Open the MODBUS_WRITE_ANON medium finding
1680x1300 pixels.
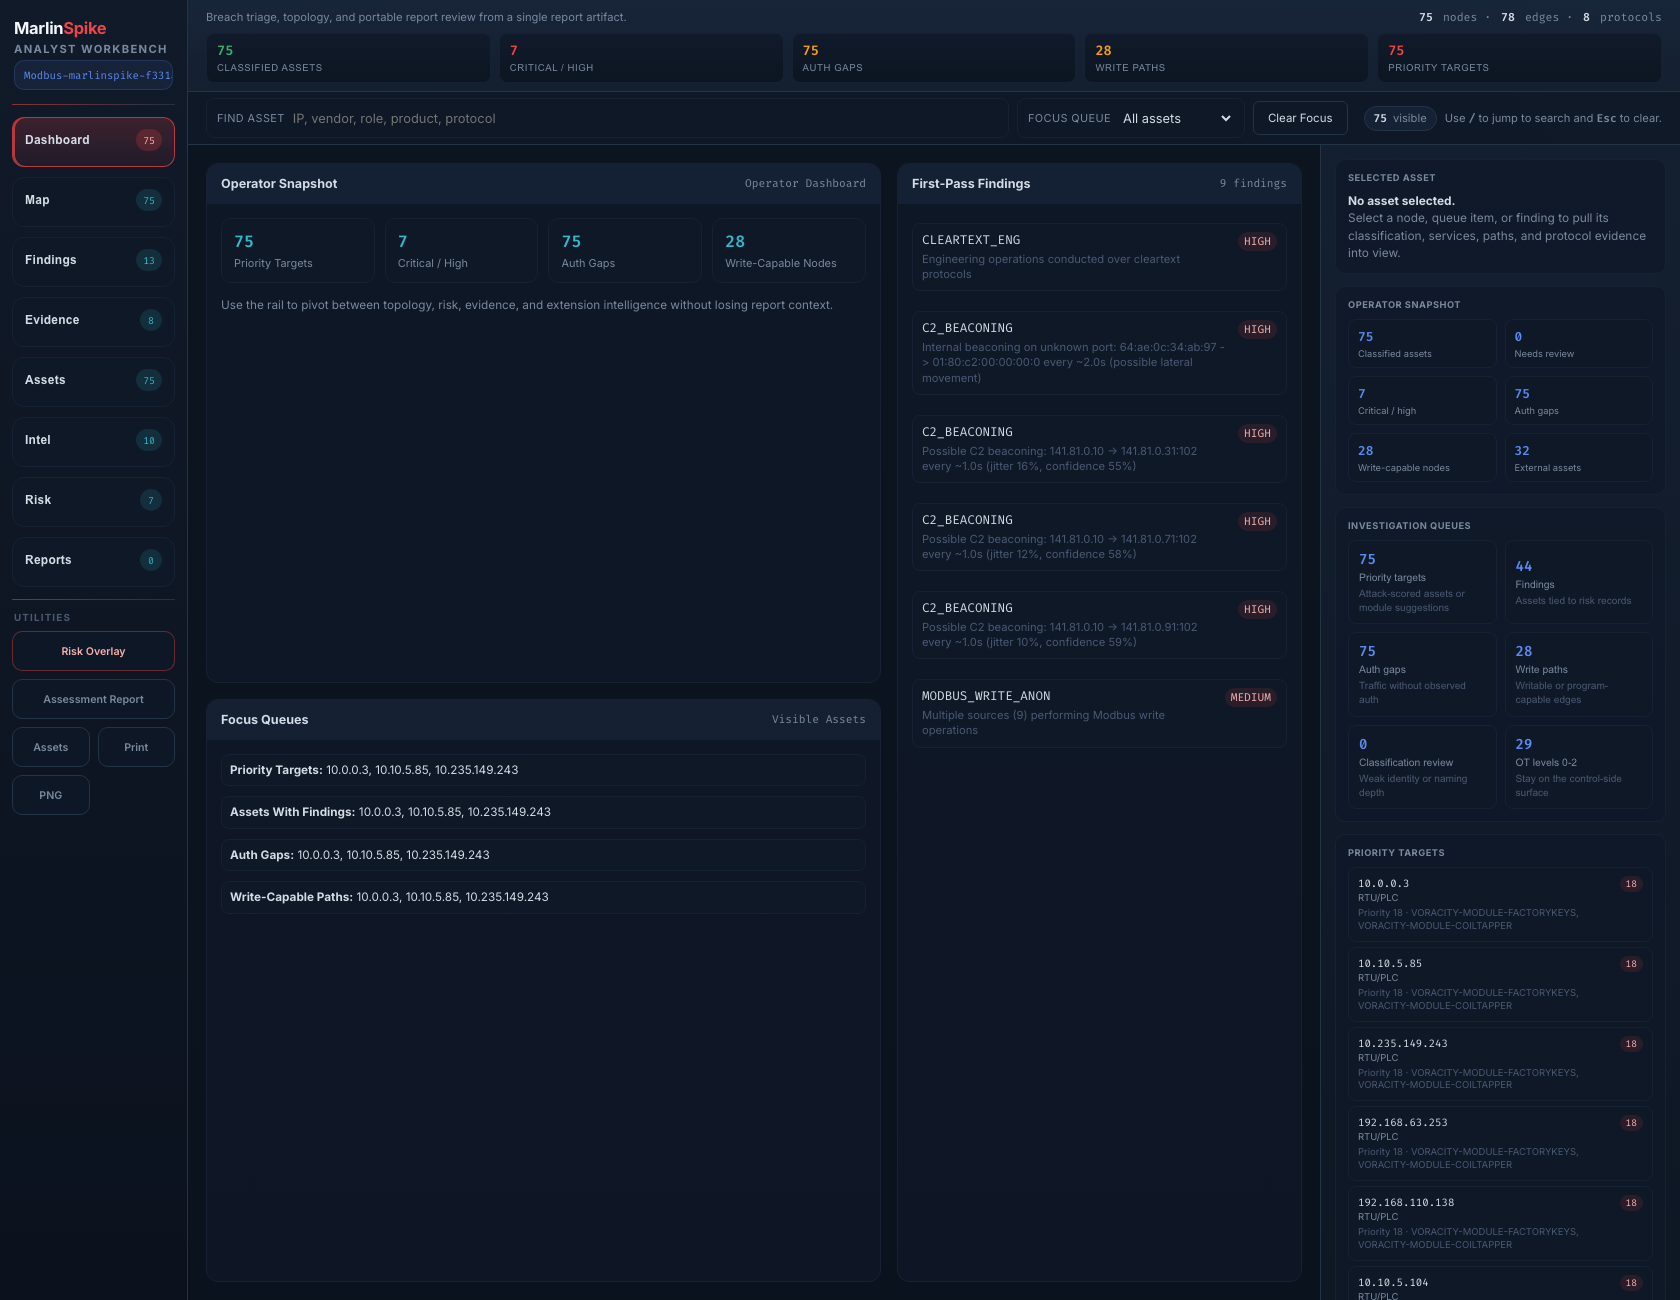1098,712
